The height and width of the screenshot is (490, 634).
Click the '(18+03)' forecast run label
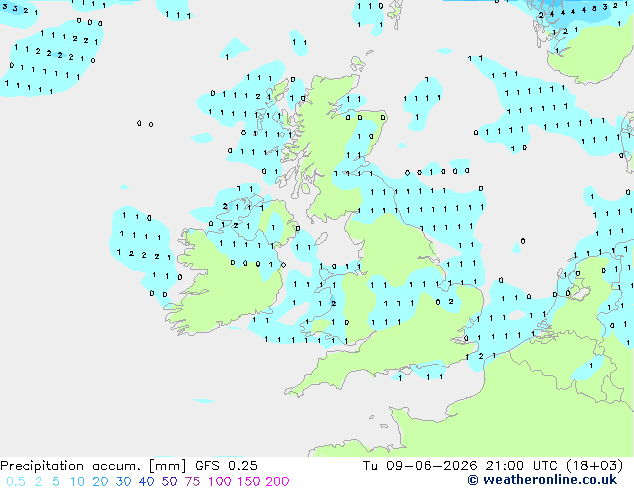(594, 466)
